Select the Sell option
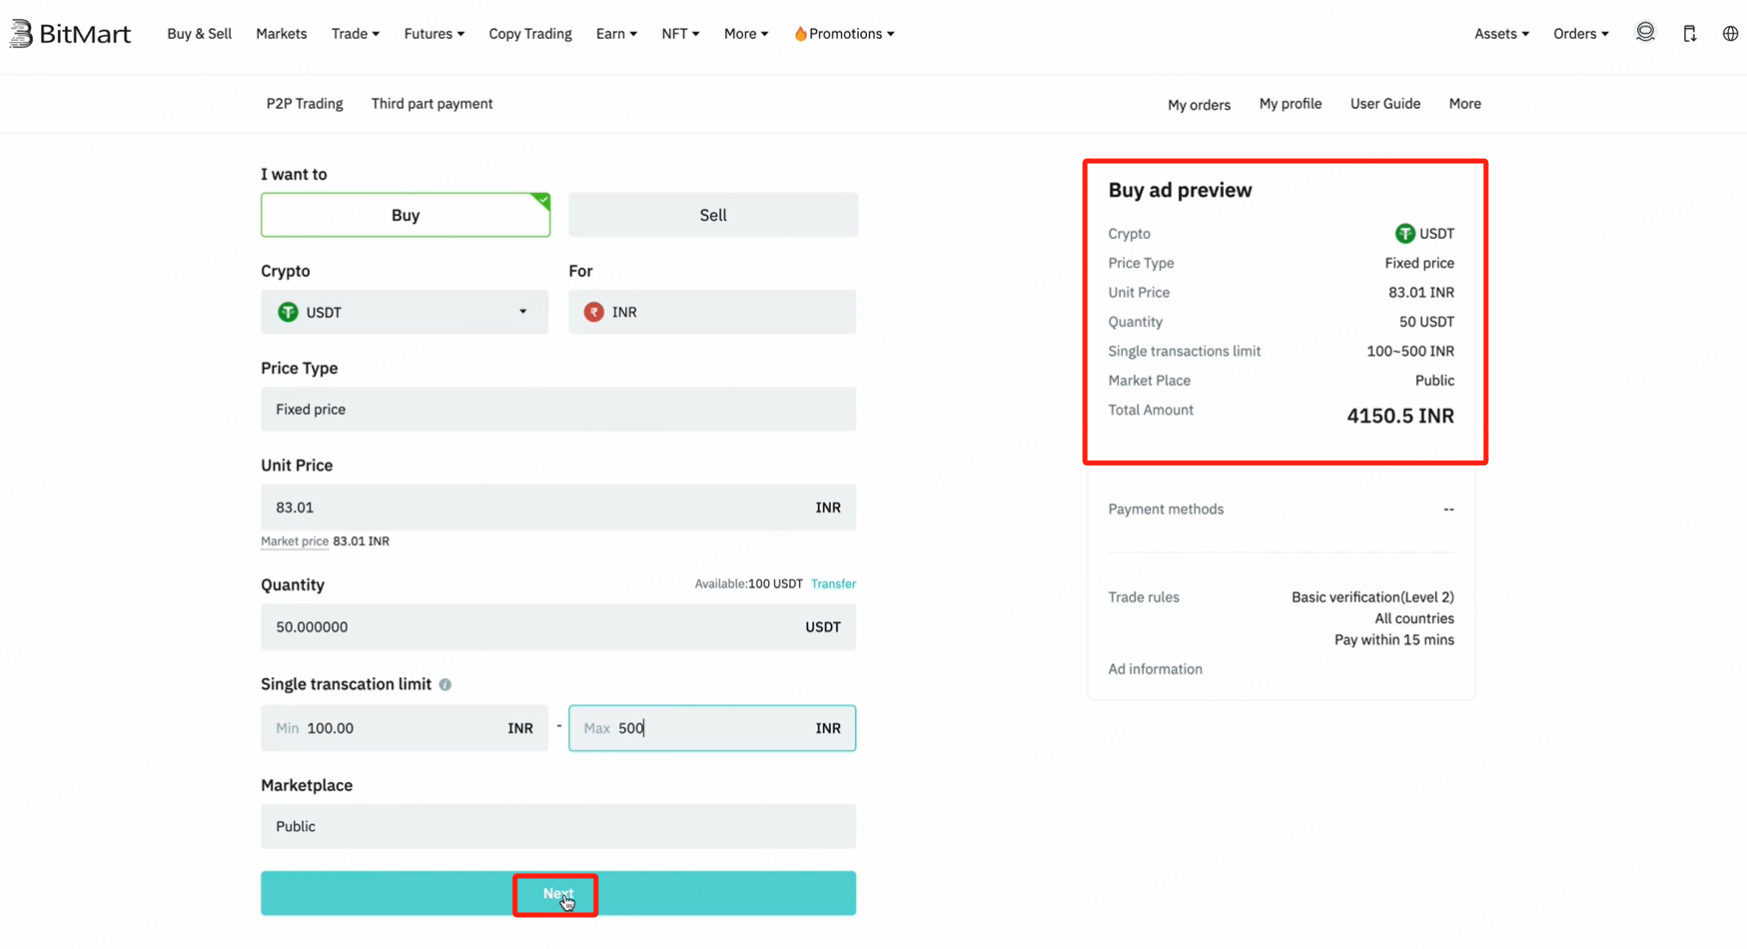1747x949 pixels. 713,215
